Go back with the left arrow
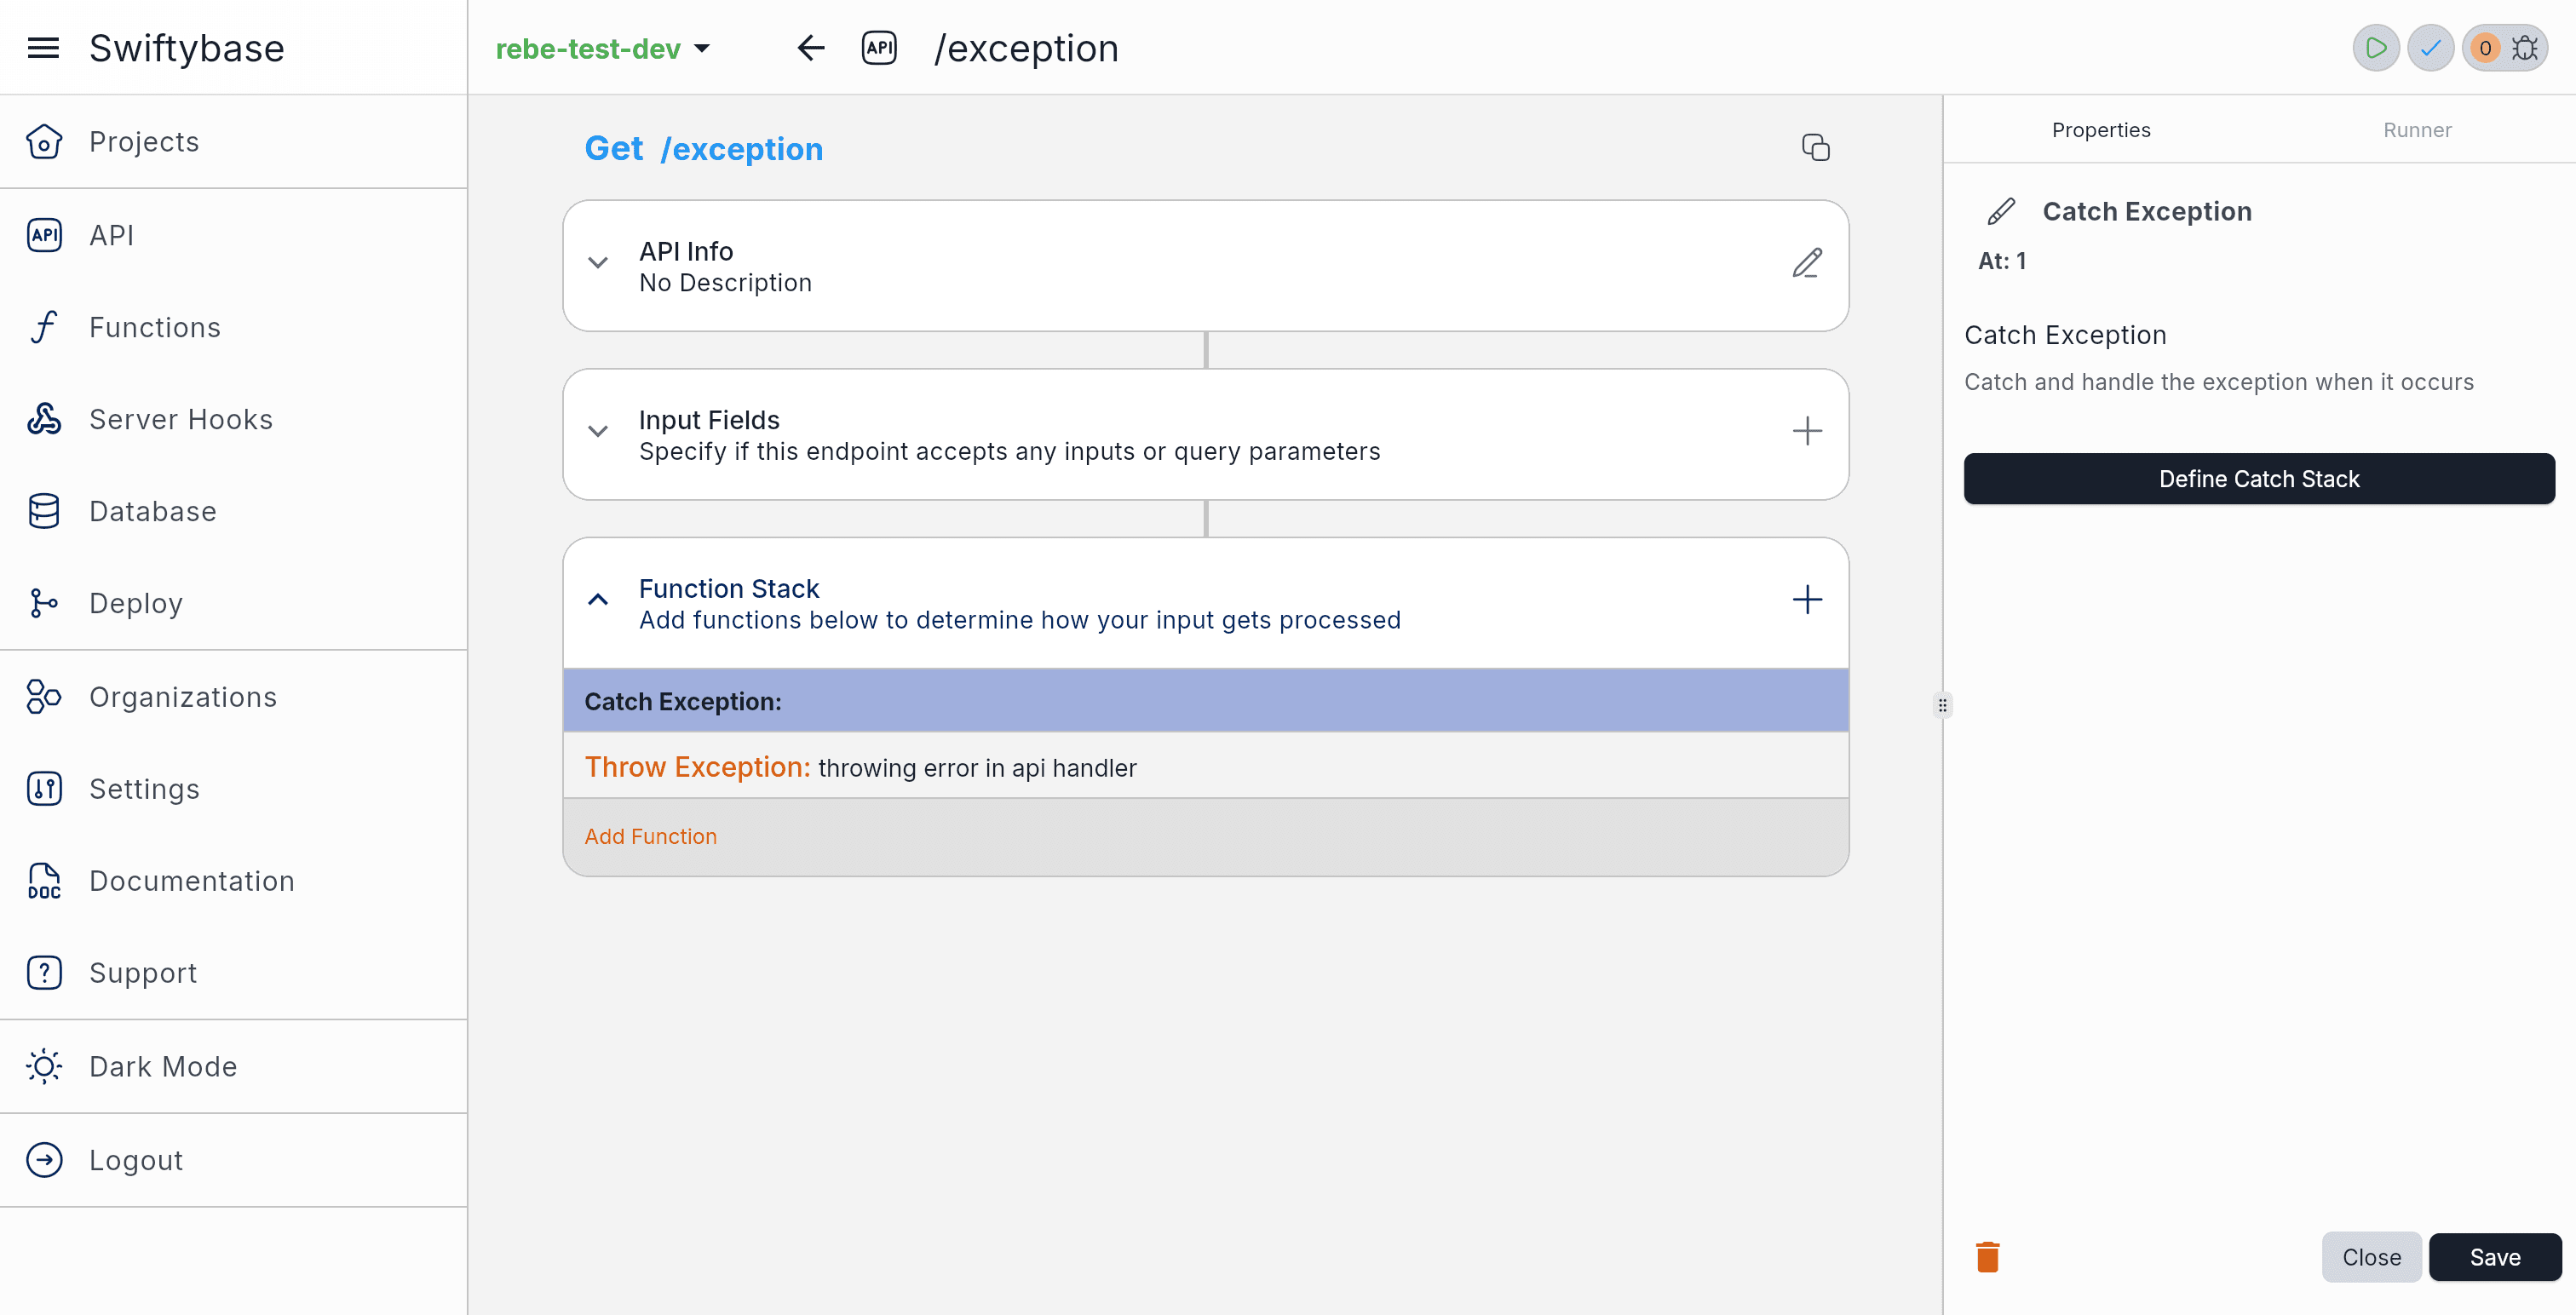Image resolution: width=2576 pixels, height=1315 pixels. (x=811, y=48)
